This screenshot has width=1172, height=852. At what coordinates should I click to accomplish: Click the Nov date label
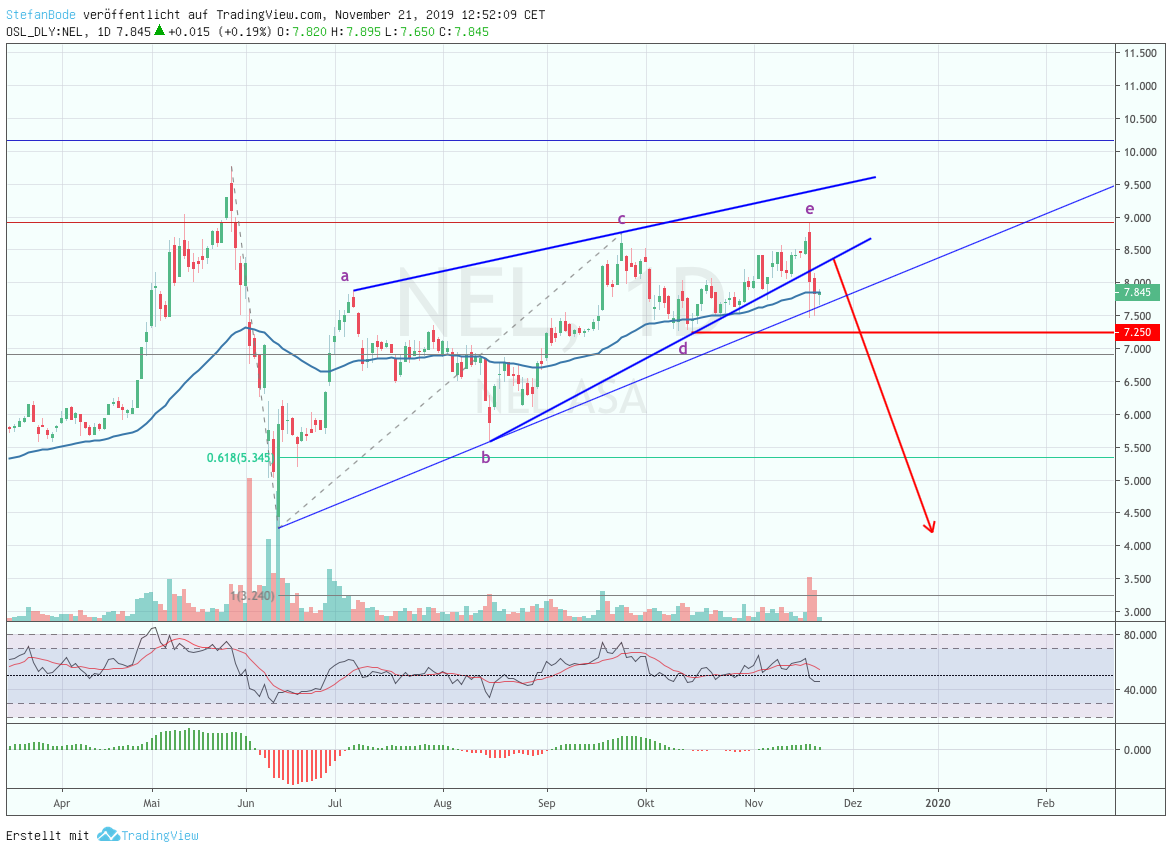coord(754,803)
